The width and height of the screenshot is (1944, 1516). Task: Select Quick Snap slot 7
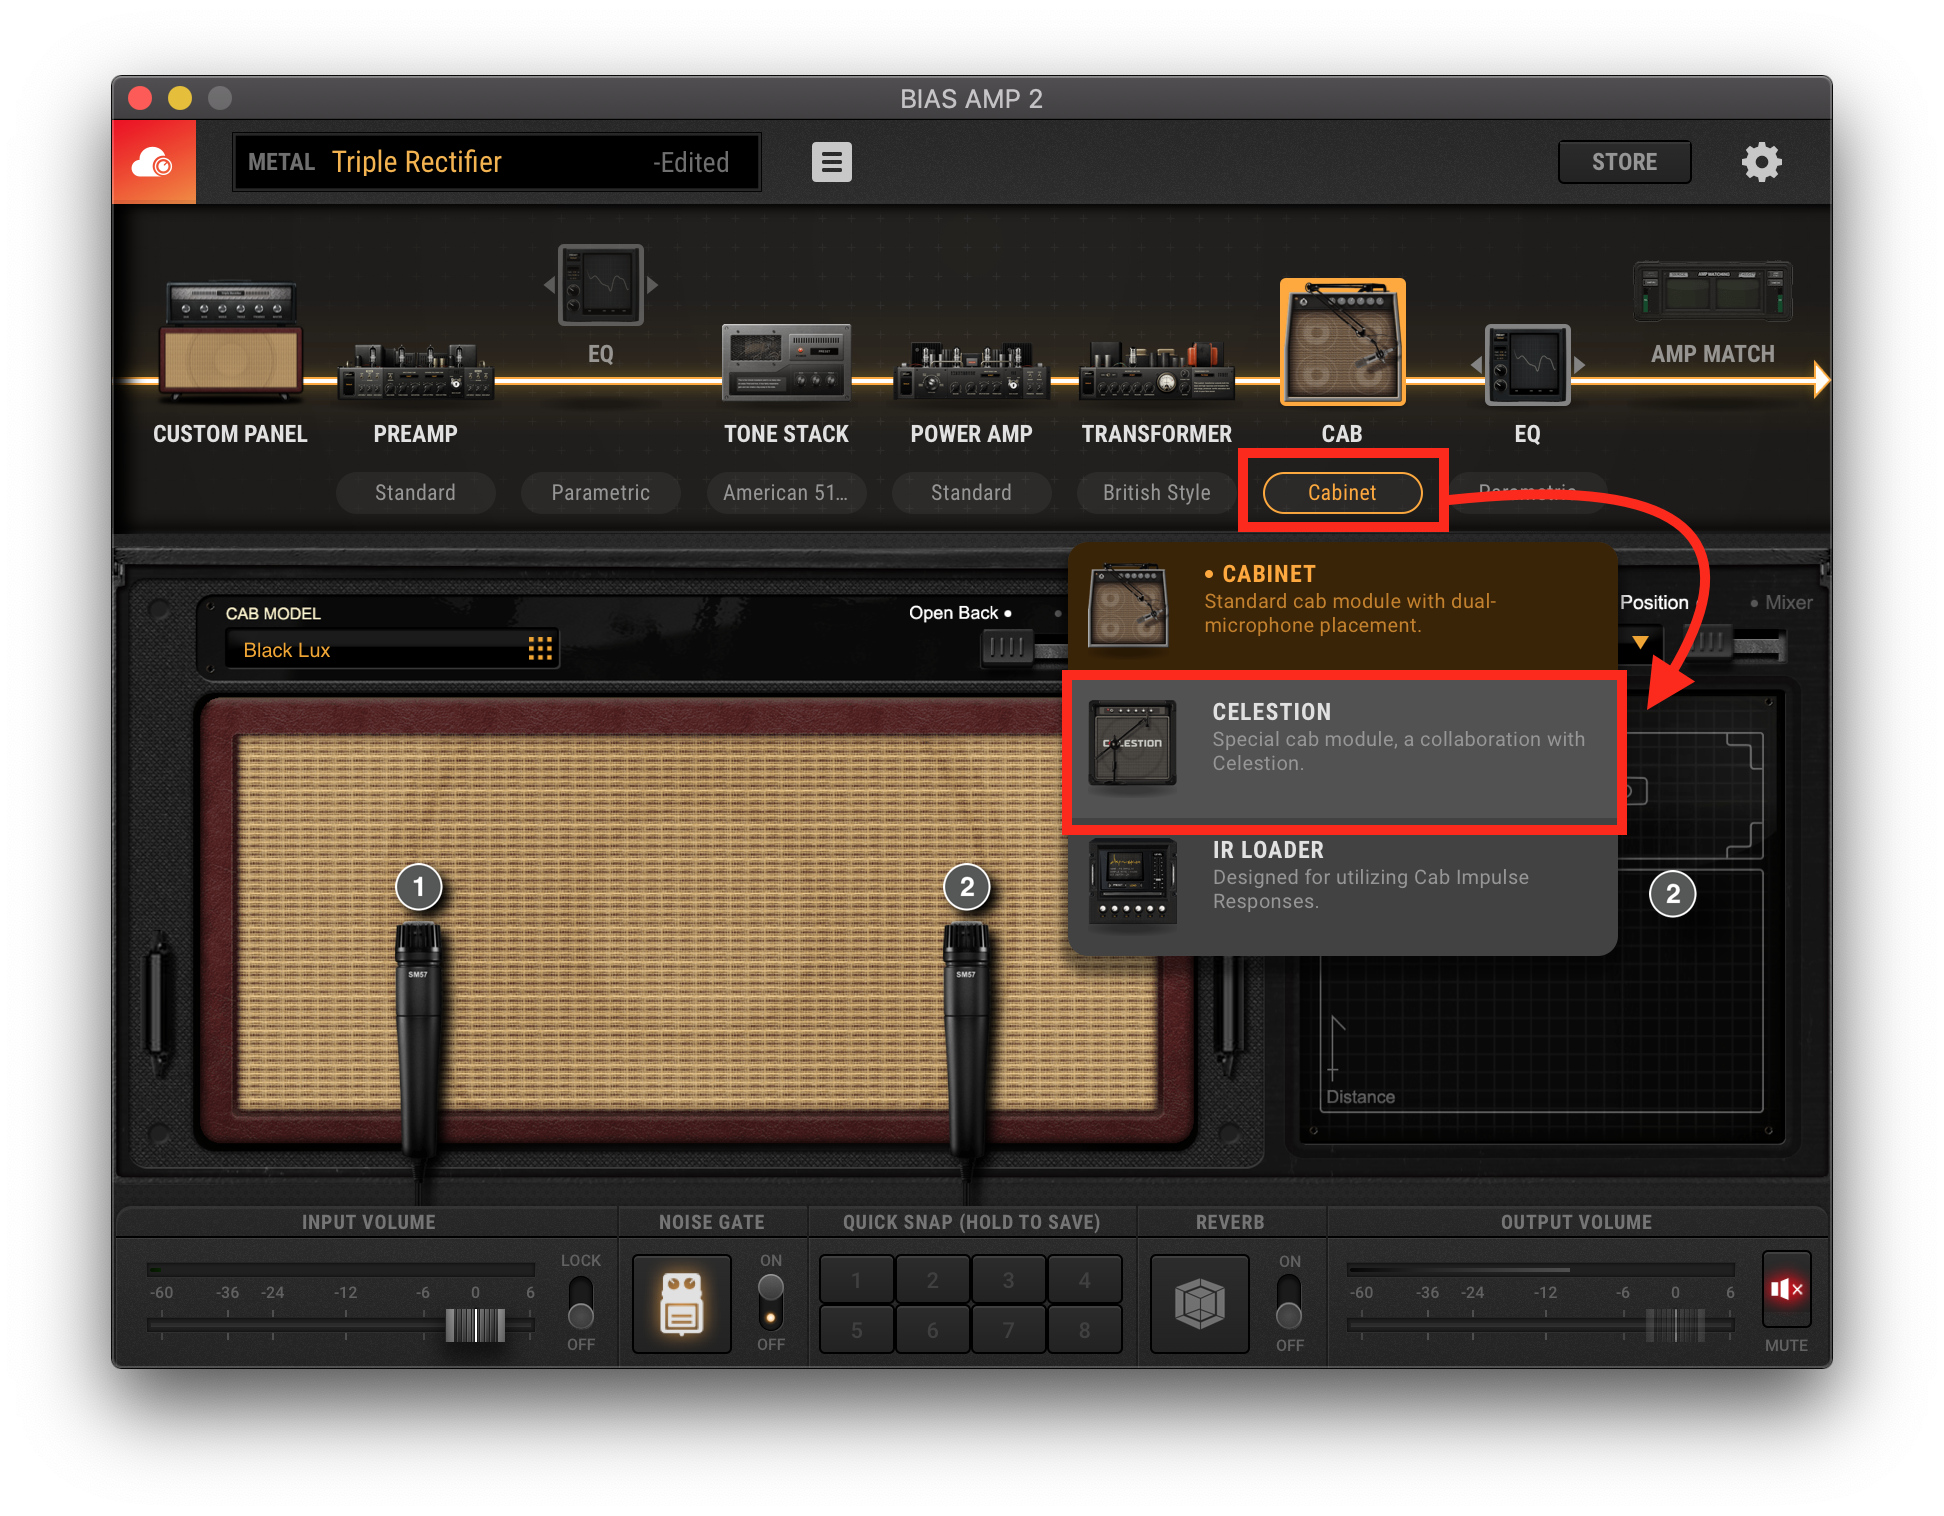coord(1009,1330)
